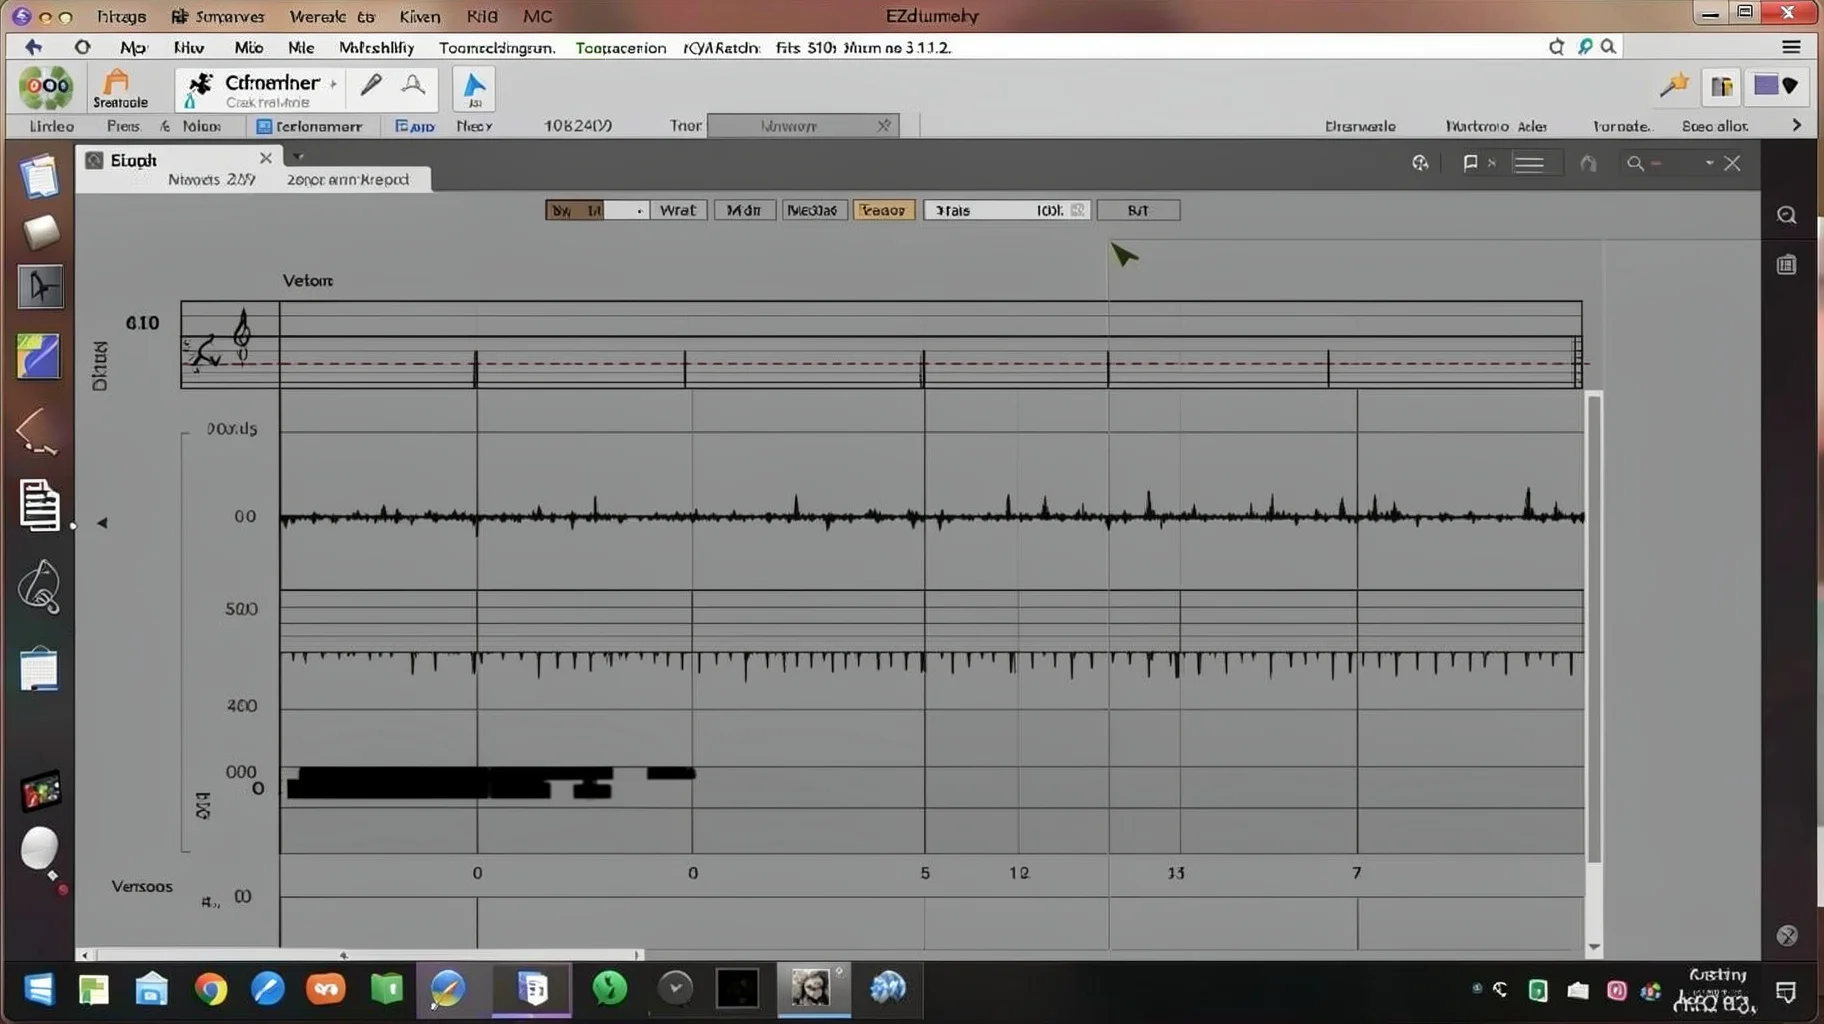The image size is (1824, 1024).
Task: Click the person icon beside pencil
Action: [x=413, y=85]
